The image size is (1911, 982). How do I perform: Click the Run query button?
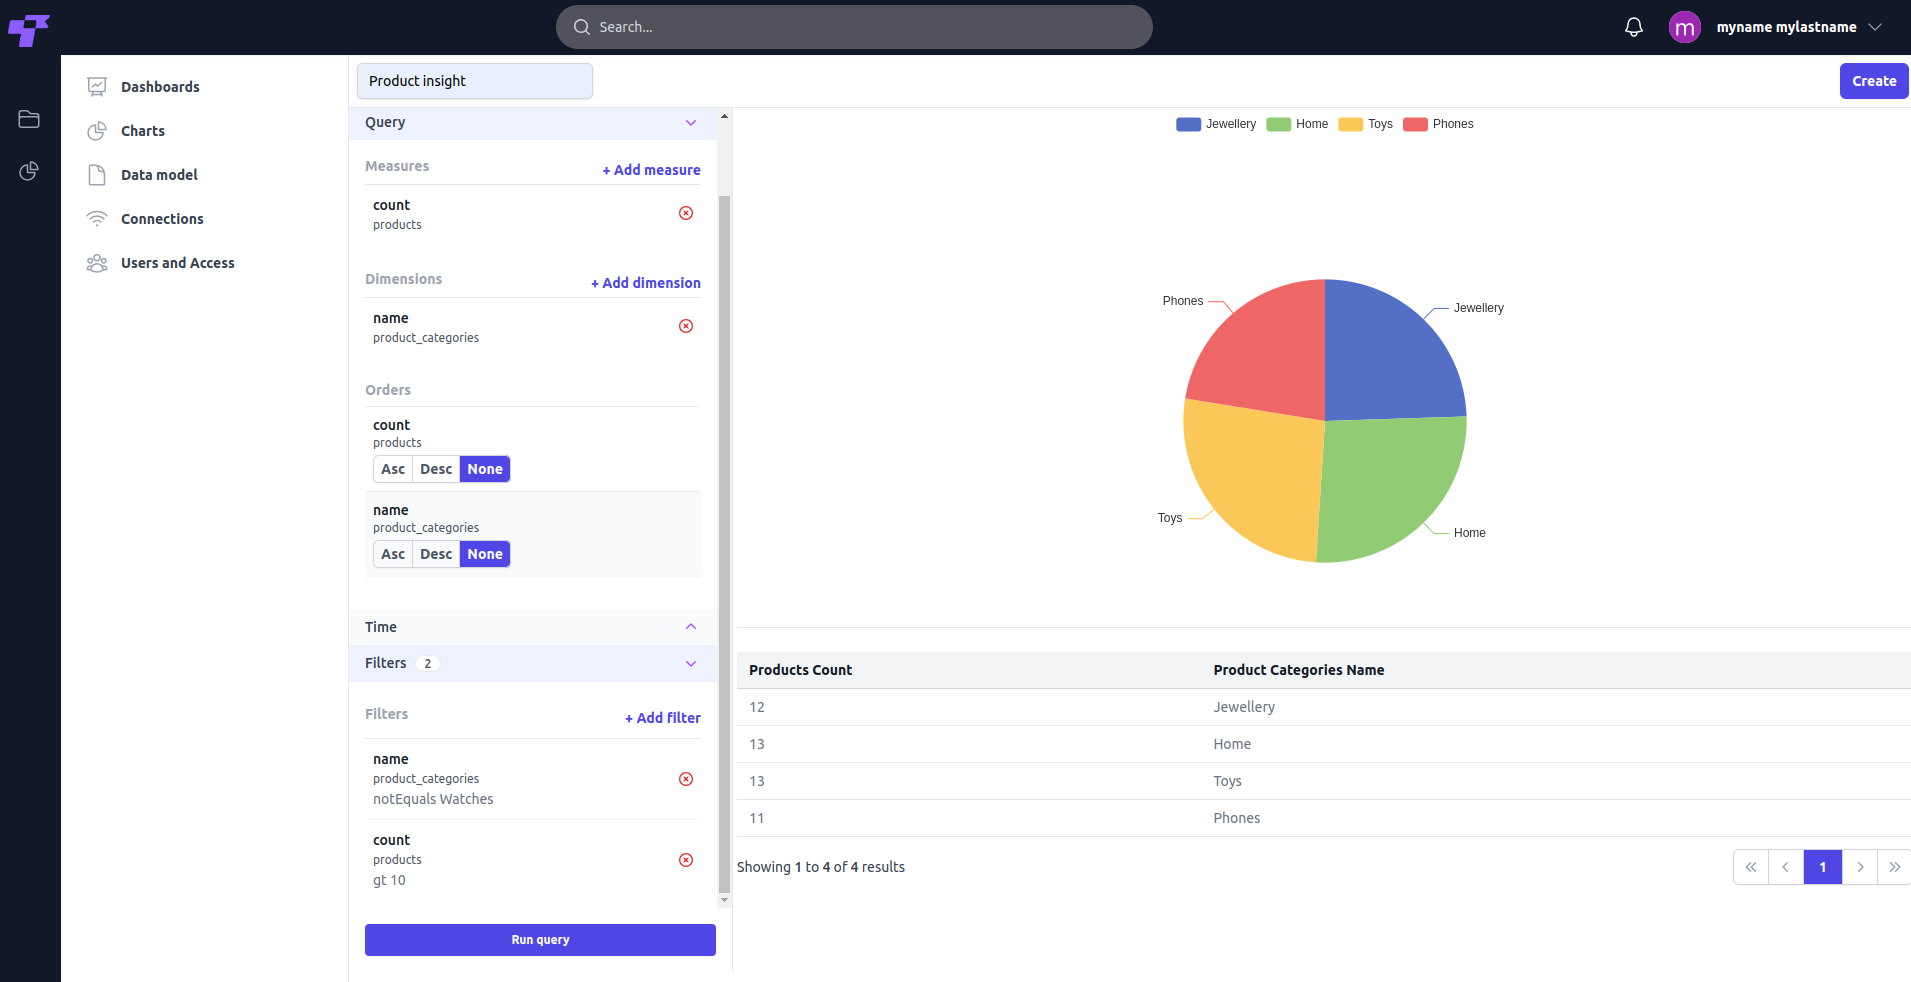coord(540,940)
